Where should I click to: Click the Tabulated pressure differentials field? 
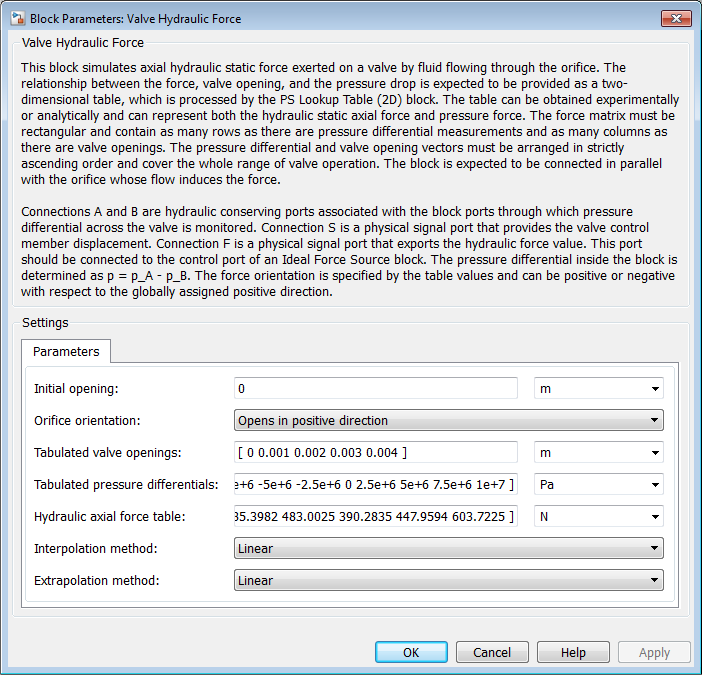375,485
